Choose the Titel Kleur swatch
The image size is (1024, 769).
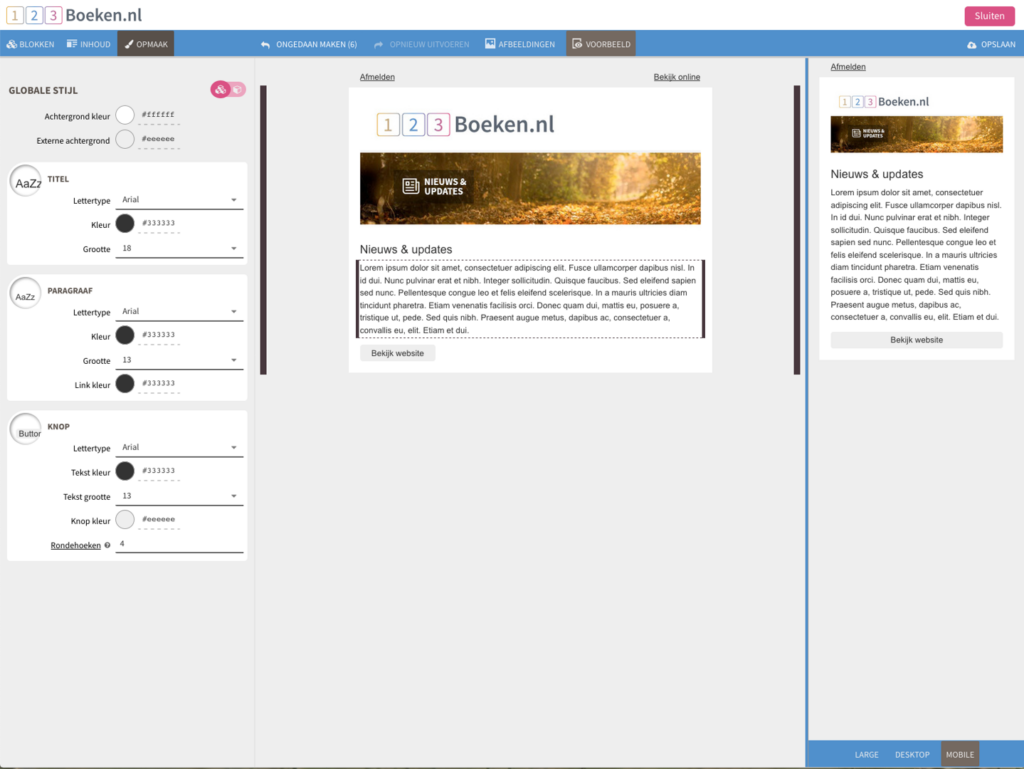(125, 224)
